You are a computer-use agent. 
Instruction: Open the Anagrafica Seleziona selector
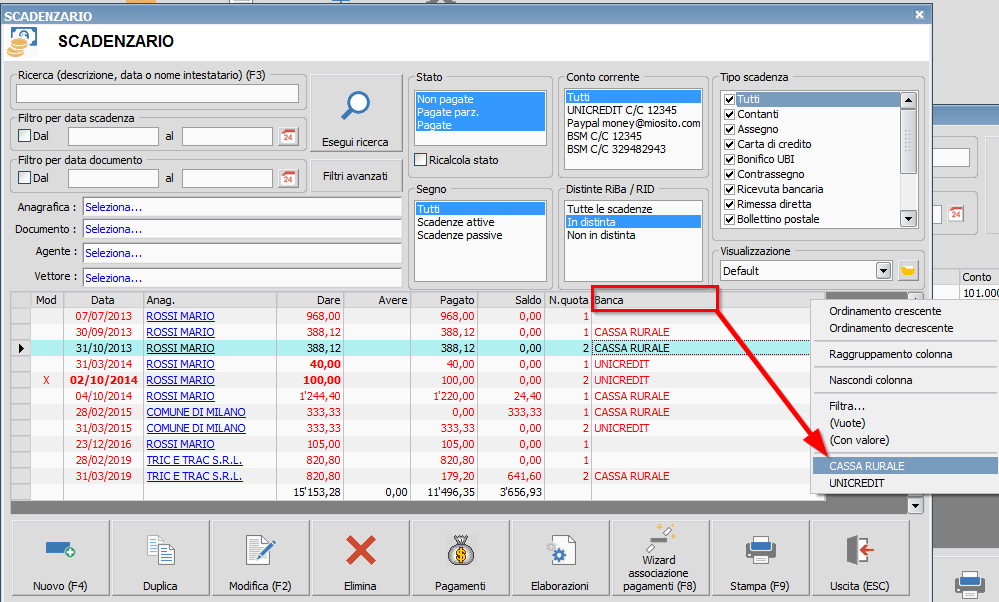pos(242,207)
